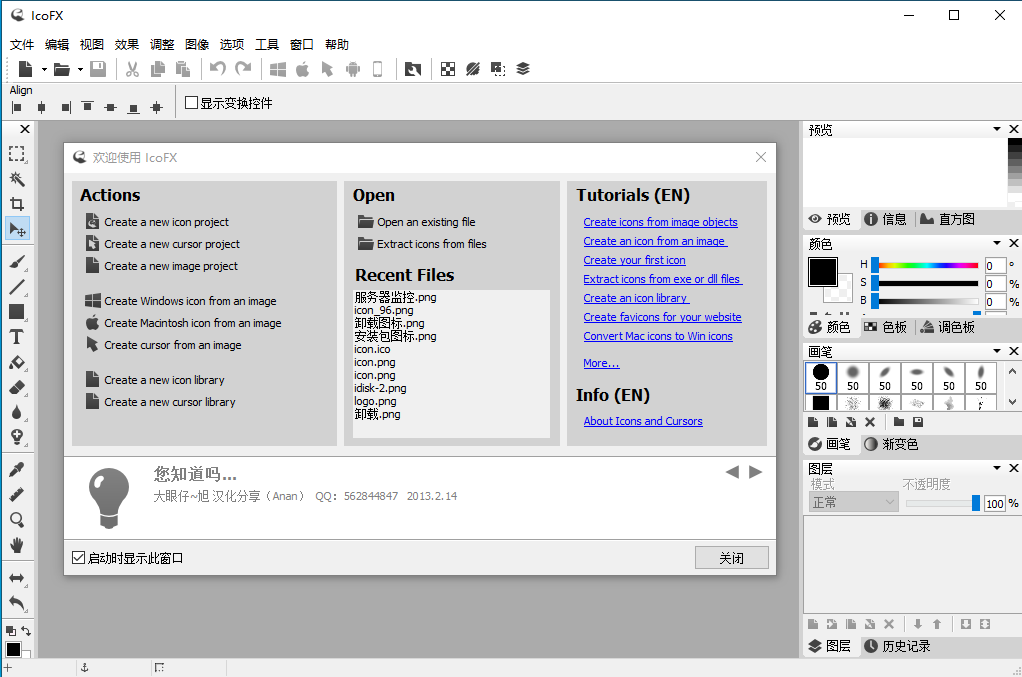Open the 文件 menu
Screen dimensions: 1022x677
click(x=22, y=44)
